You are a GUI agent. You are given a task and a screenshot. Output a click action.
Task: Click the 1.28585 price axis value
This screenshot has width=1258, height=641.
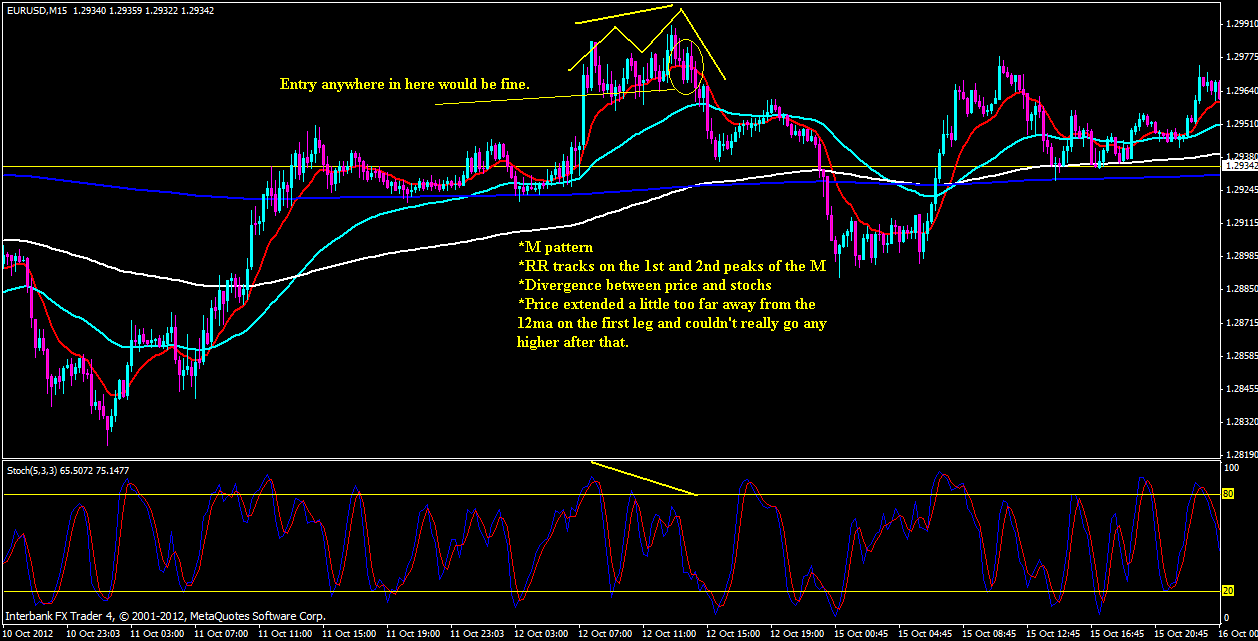pyautogui.click(x=1241, y=357)
